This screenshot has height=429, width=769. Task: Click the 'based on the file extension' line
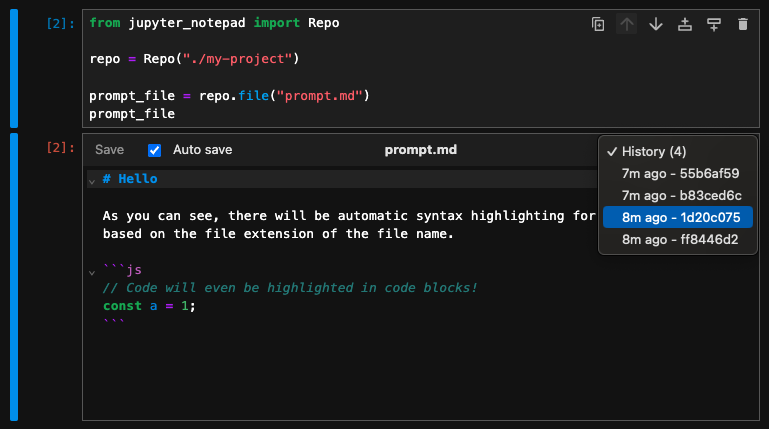point(278,234)
